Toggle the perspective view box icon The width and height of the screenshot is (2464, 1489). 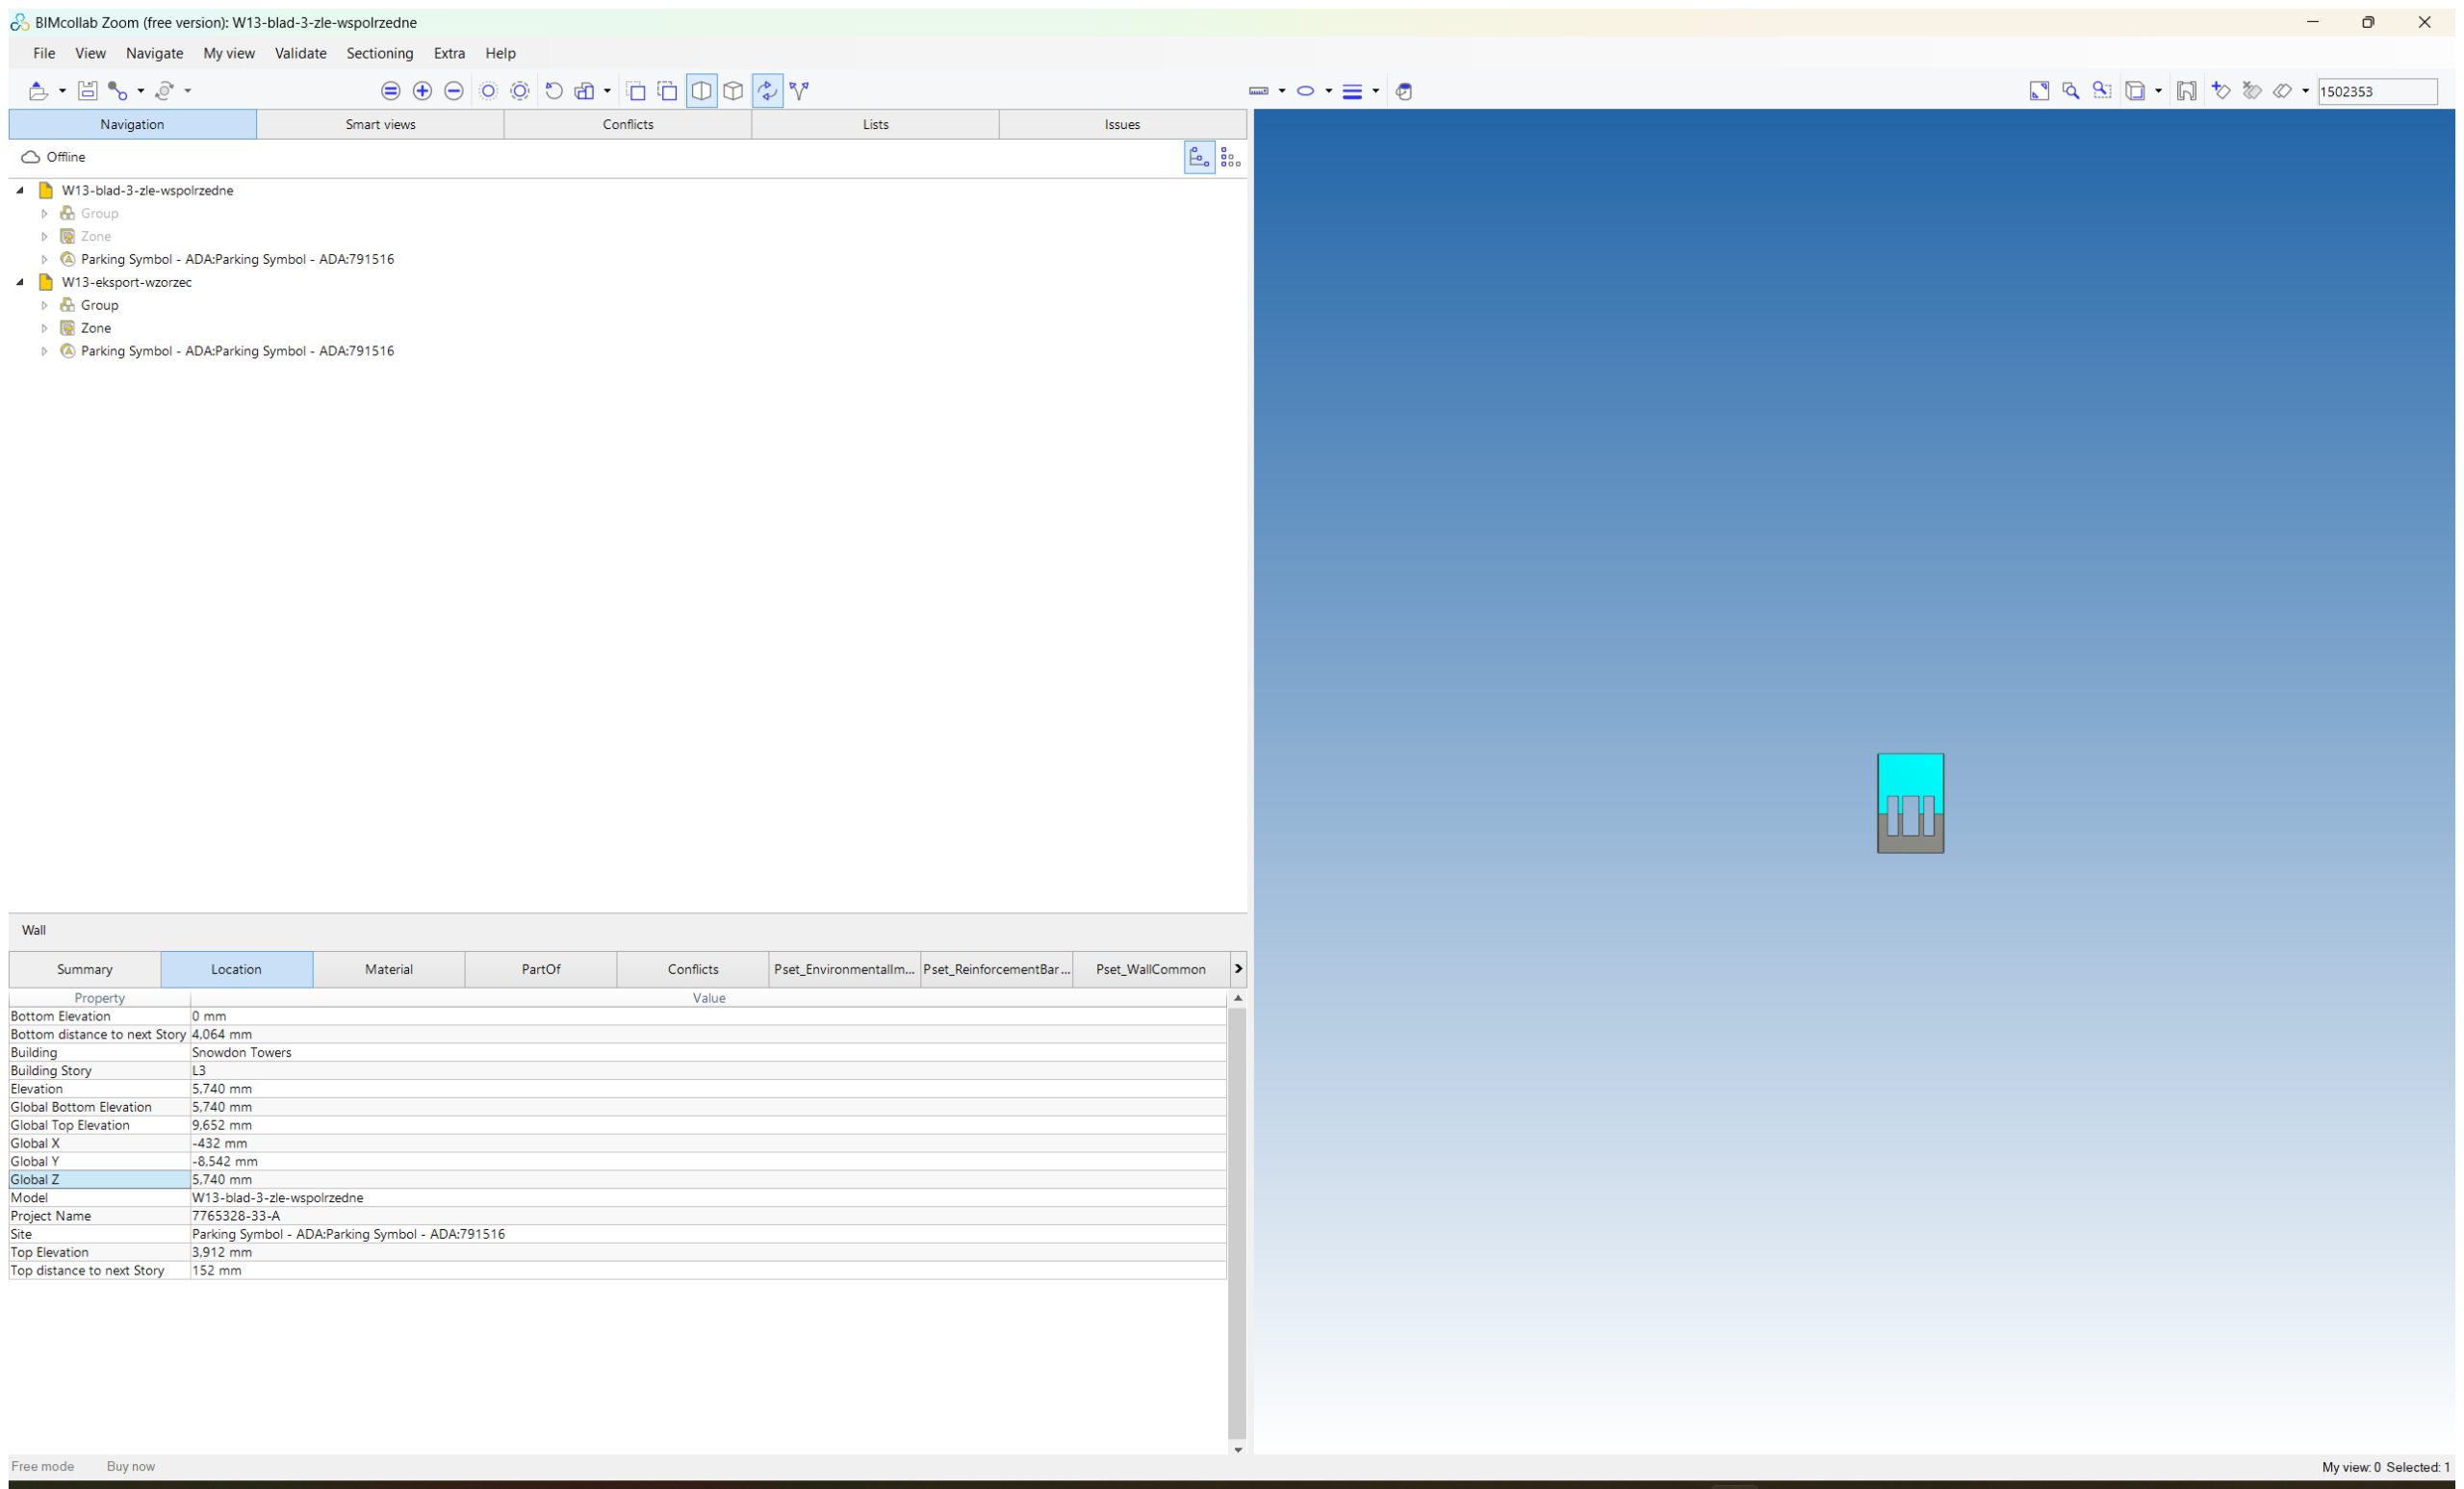coord(702,91)
